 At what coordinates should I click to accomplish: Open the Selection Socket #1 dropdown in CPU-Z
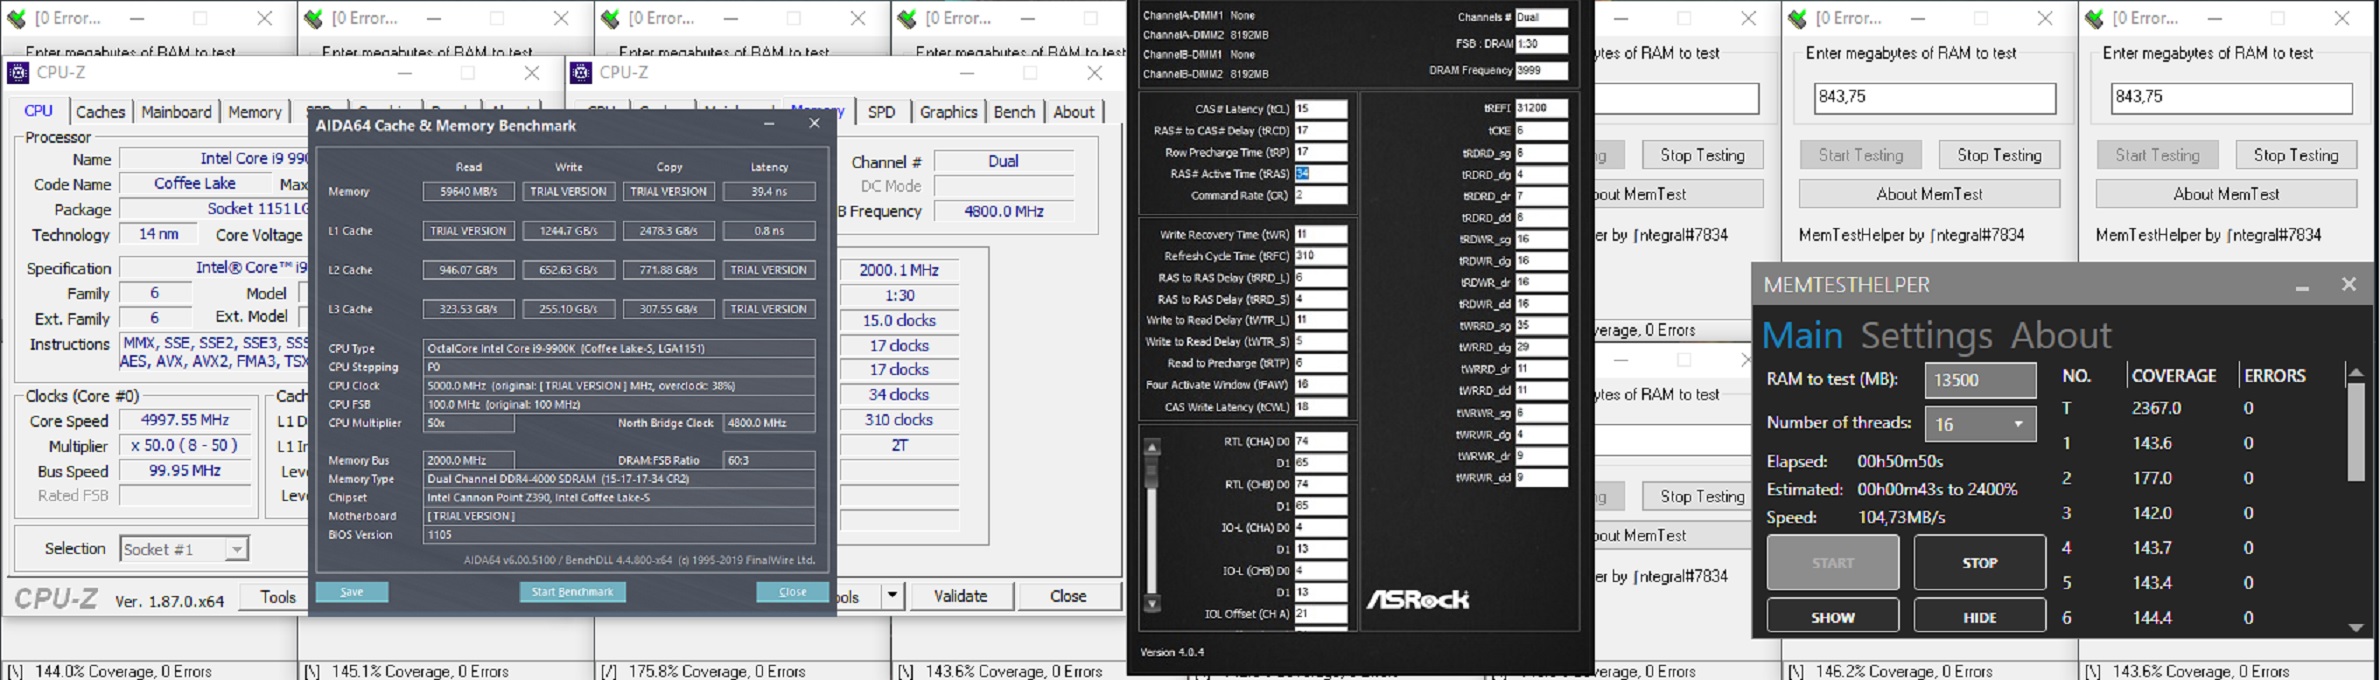236,549
